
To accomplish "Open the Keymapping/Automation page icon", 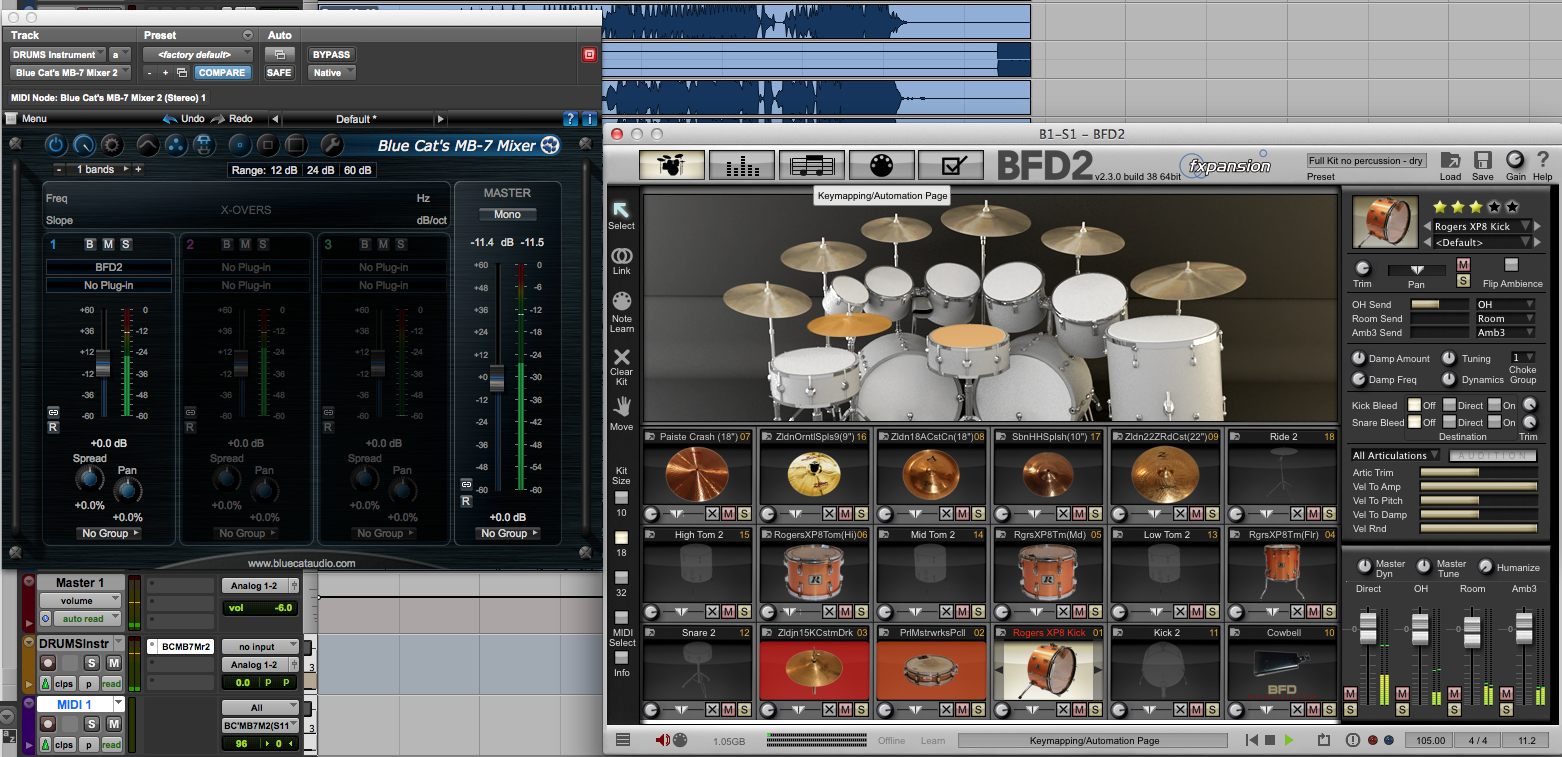I will click(x=881, y=165).
